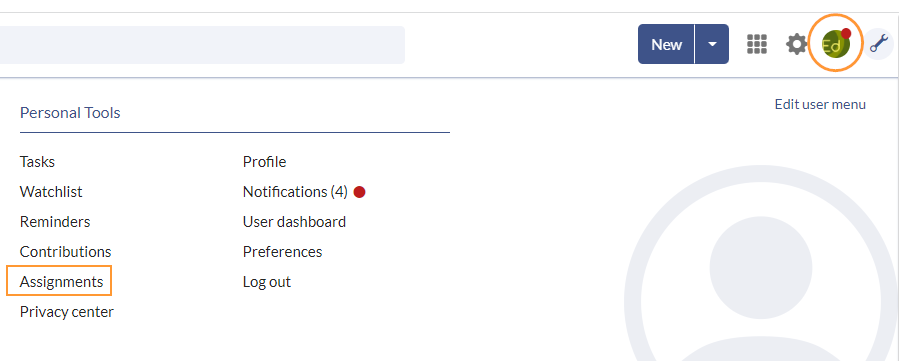Open the wrench tools icon
899x361 pixels.
879,44
